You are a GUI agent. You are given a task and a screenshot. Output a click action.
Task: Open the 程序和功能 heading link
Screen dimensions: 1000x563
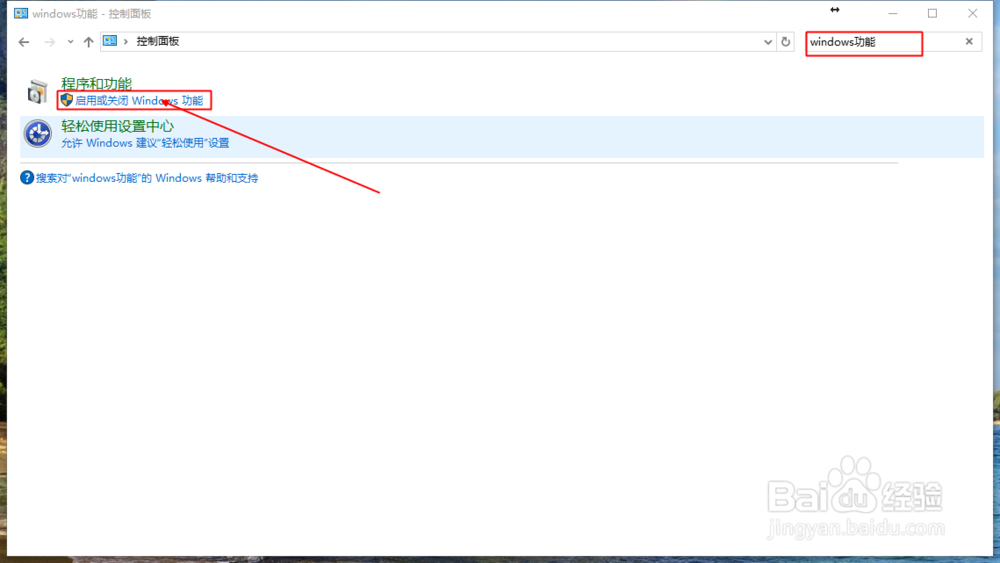[x=96, y=84]
